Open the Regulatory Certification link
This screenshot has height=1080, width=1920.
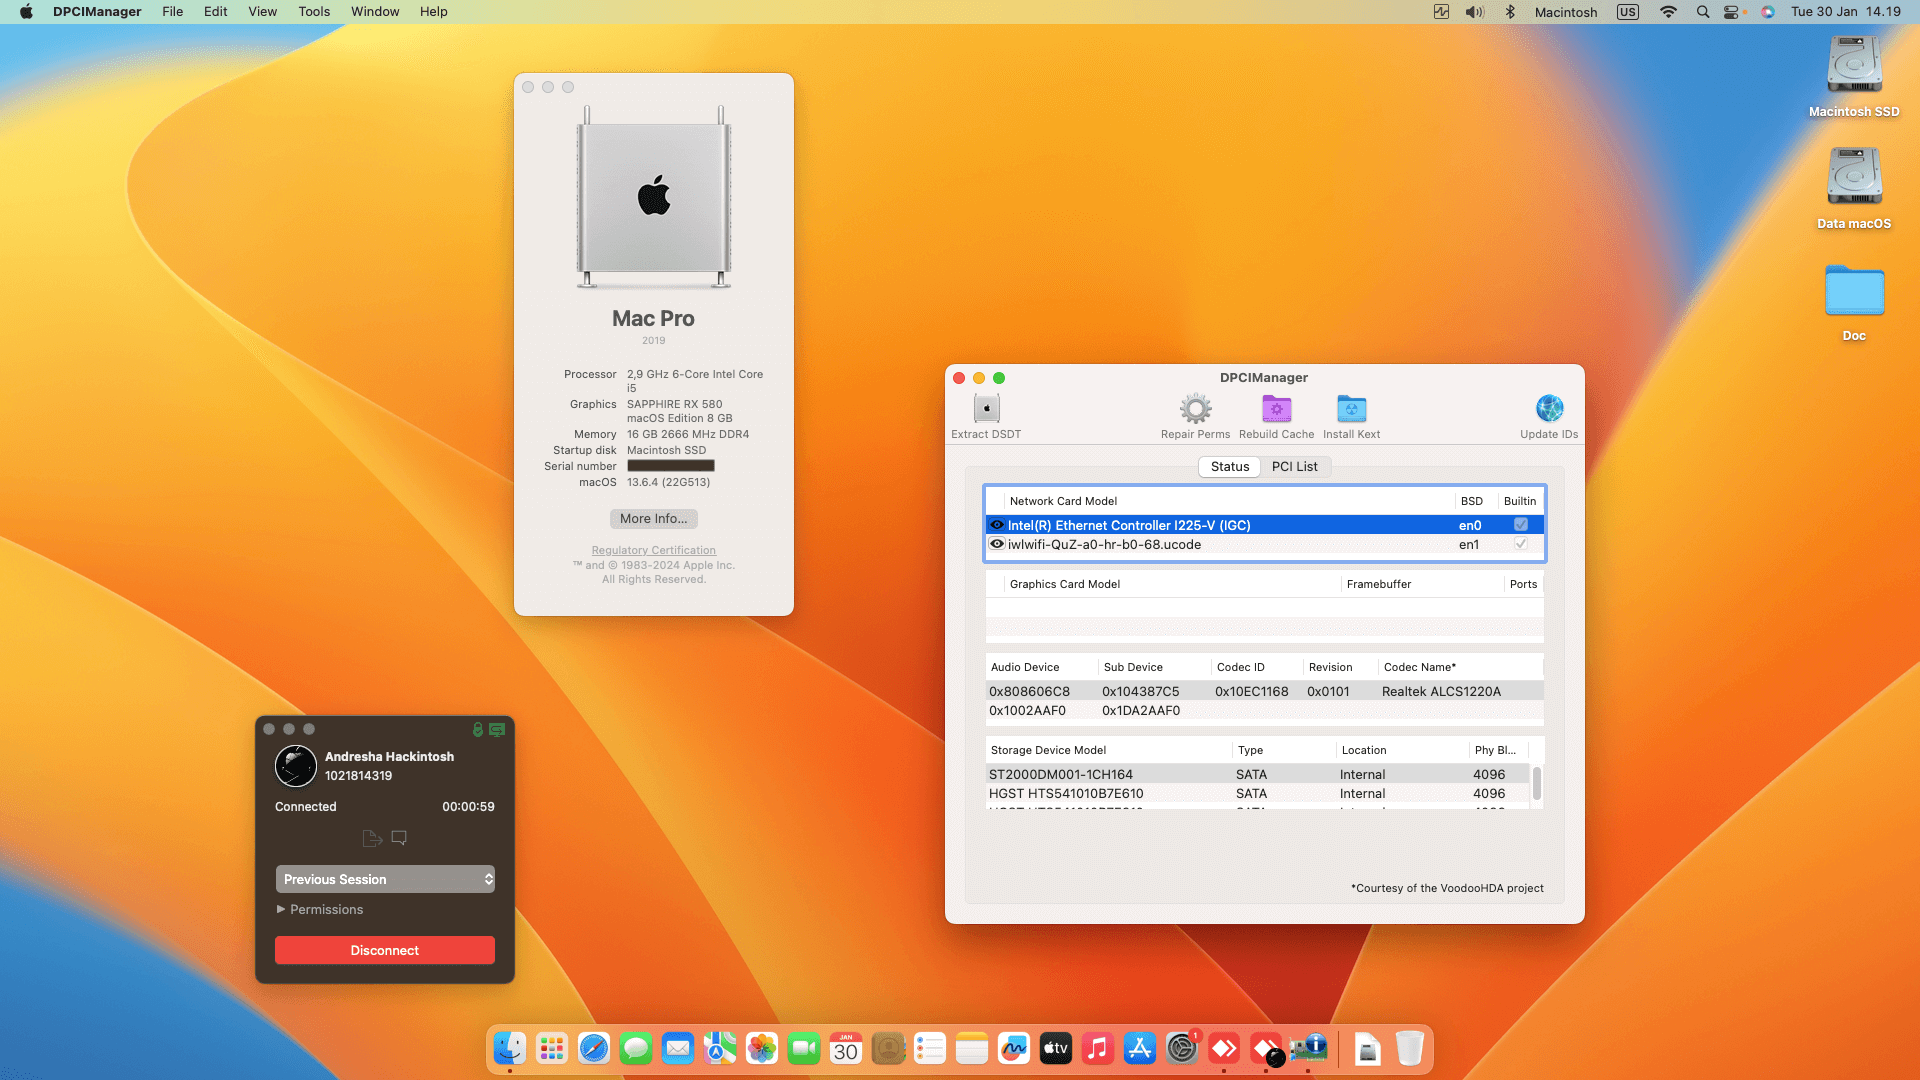[x=653, y=550]
